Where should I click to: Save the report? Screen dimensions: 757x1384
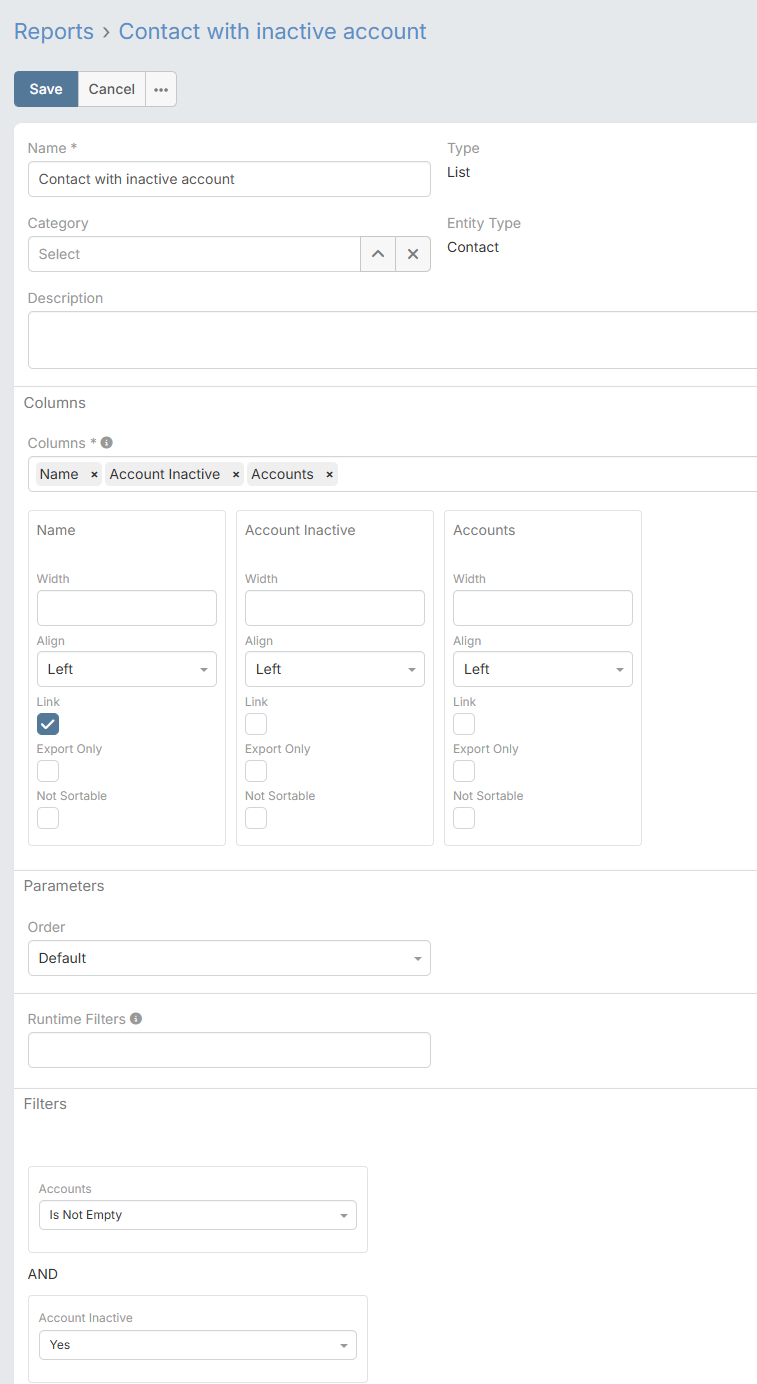(x=46, y=89)
